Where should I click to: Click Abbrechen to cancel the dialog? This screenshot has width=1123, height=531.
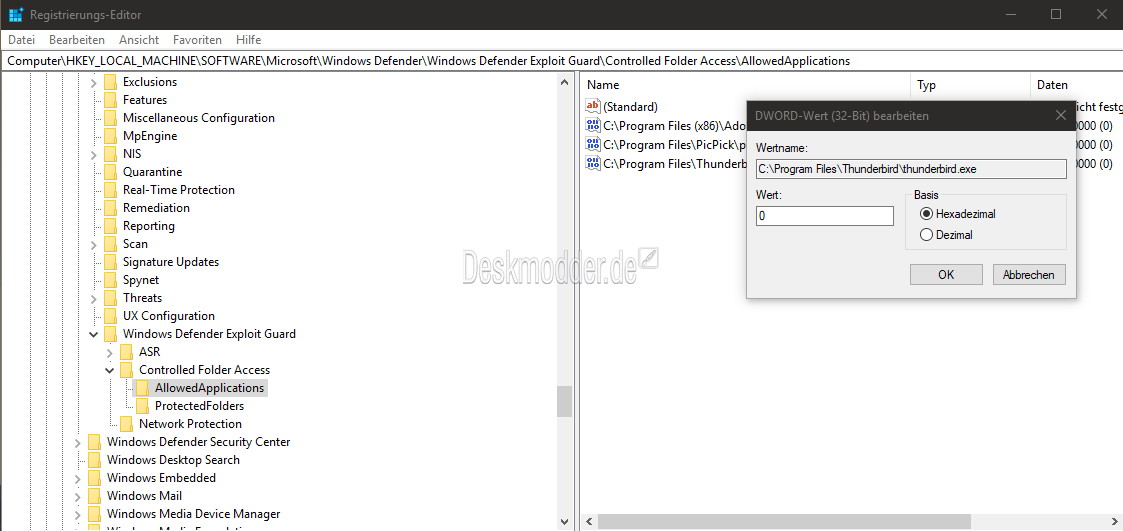click(1028, 274)
